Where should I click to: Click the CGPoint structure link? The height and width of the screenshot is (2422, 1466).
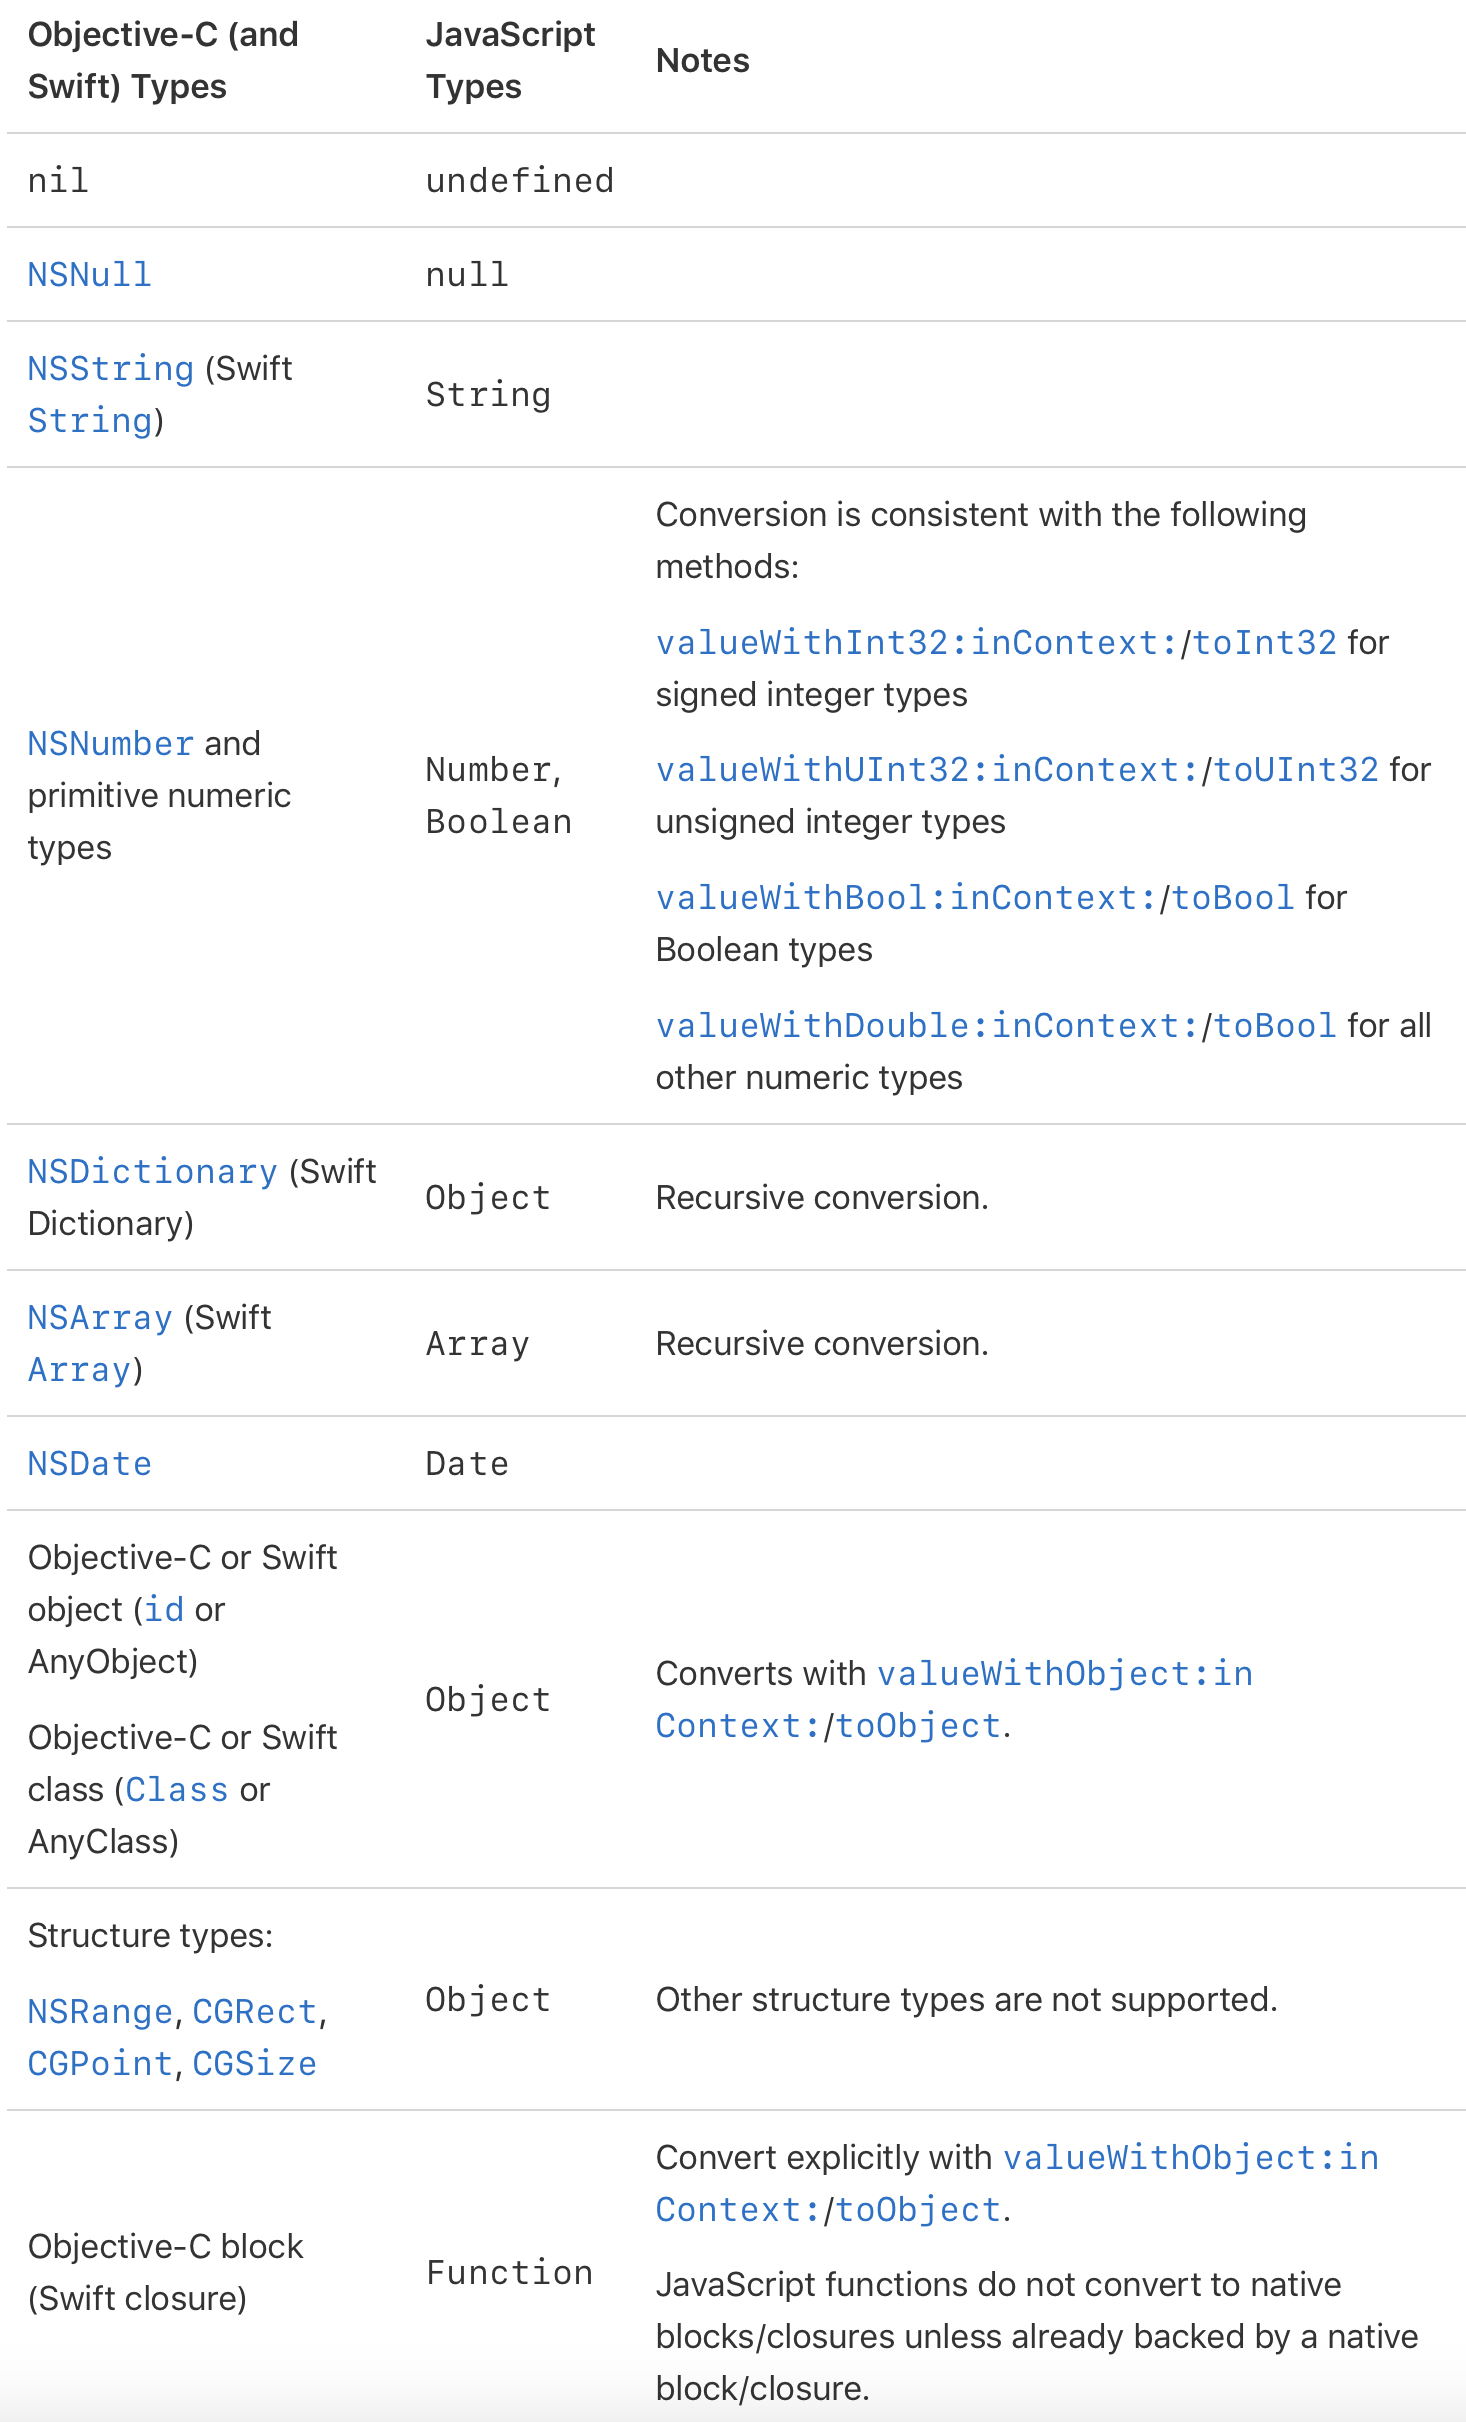click(x=100, y=2063)
